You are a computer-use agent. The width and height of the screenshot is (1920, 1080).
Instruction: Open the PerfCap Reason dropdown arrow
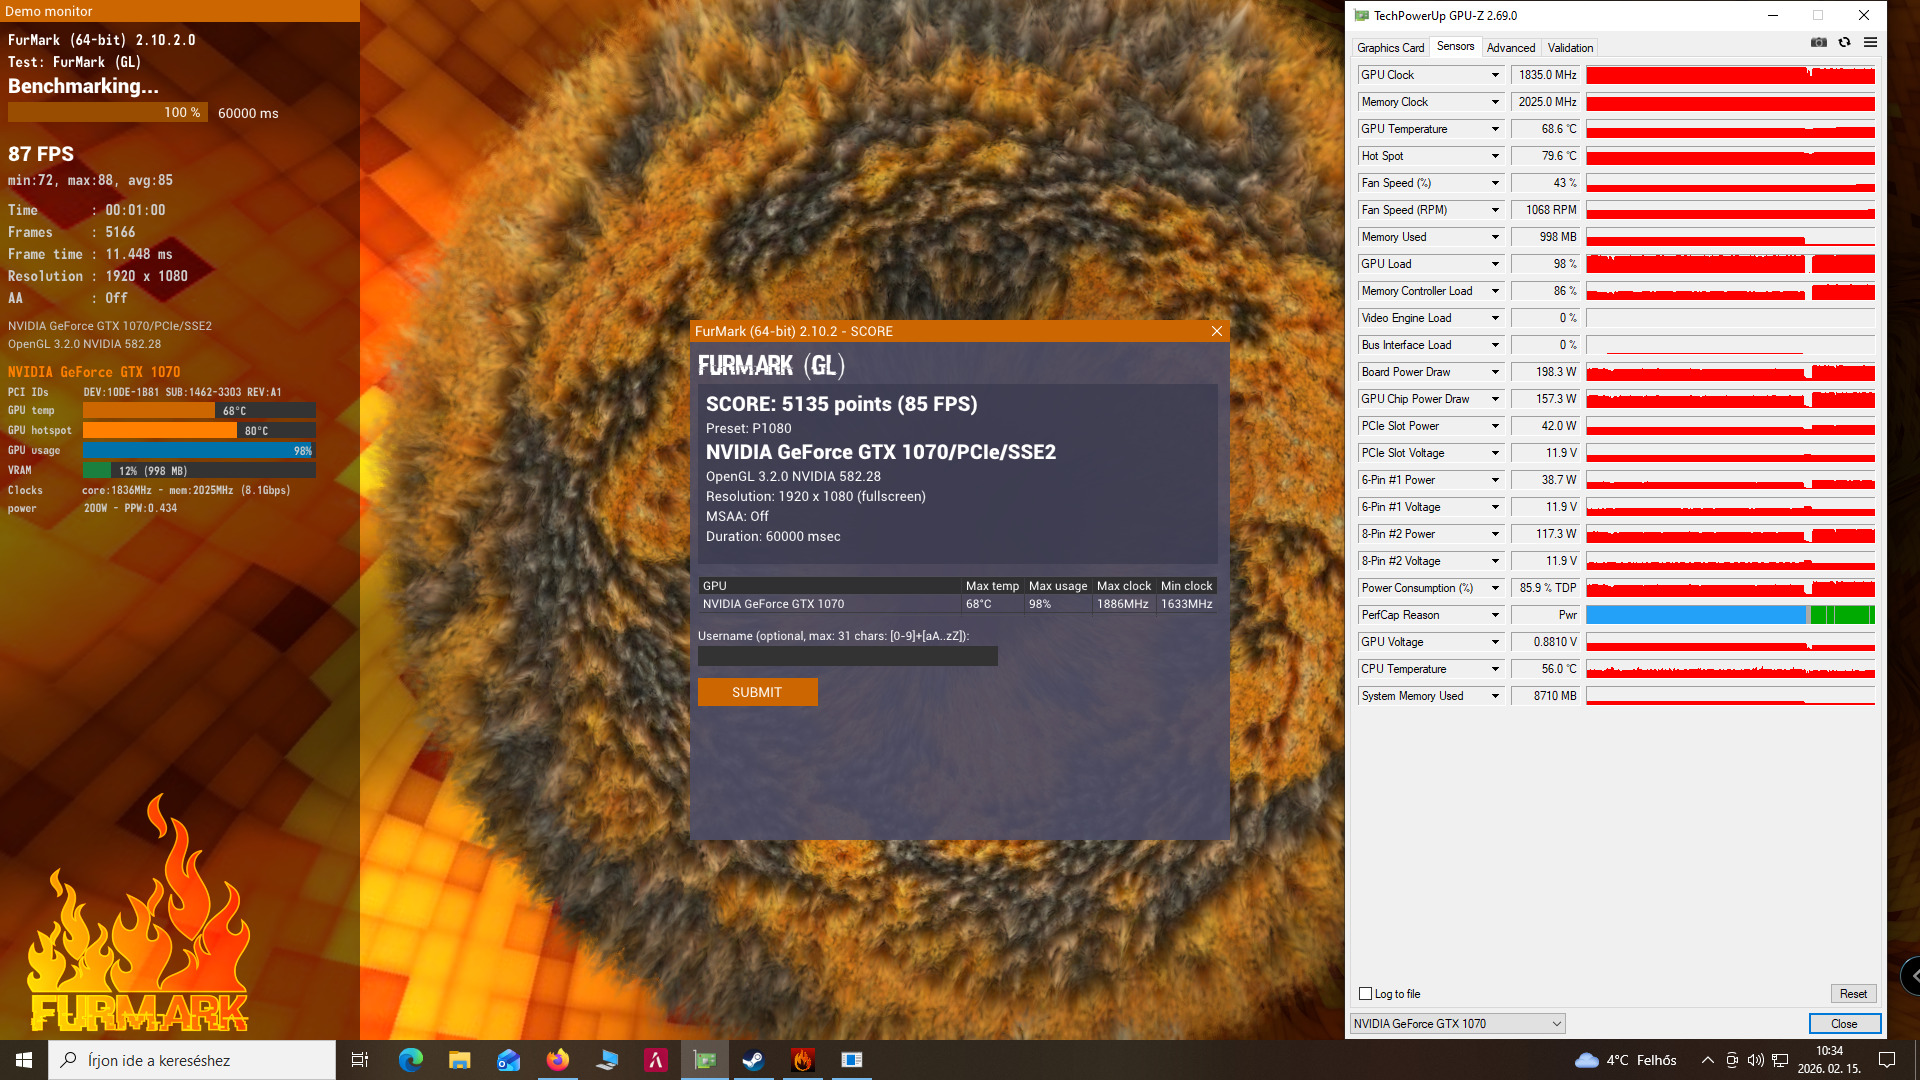[x=1495, y=615]
